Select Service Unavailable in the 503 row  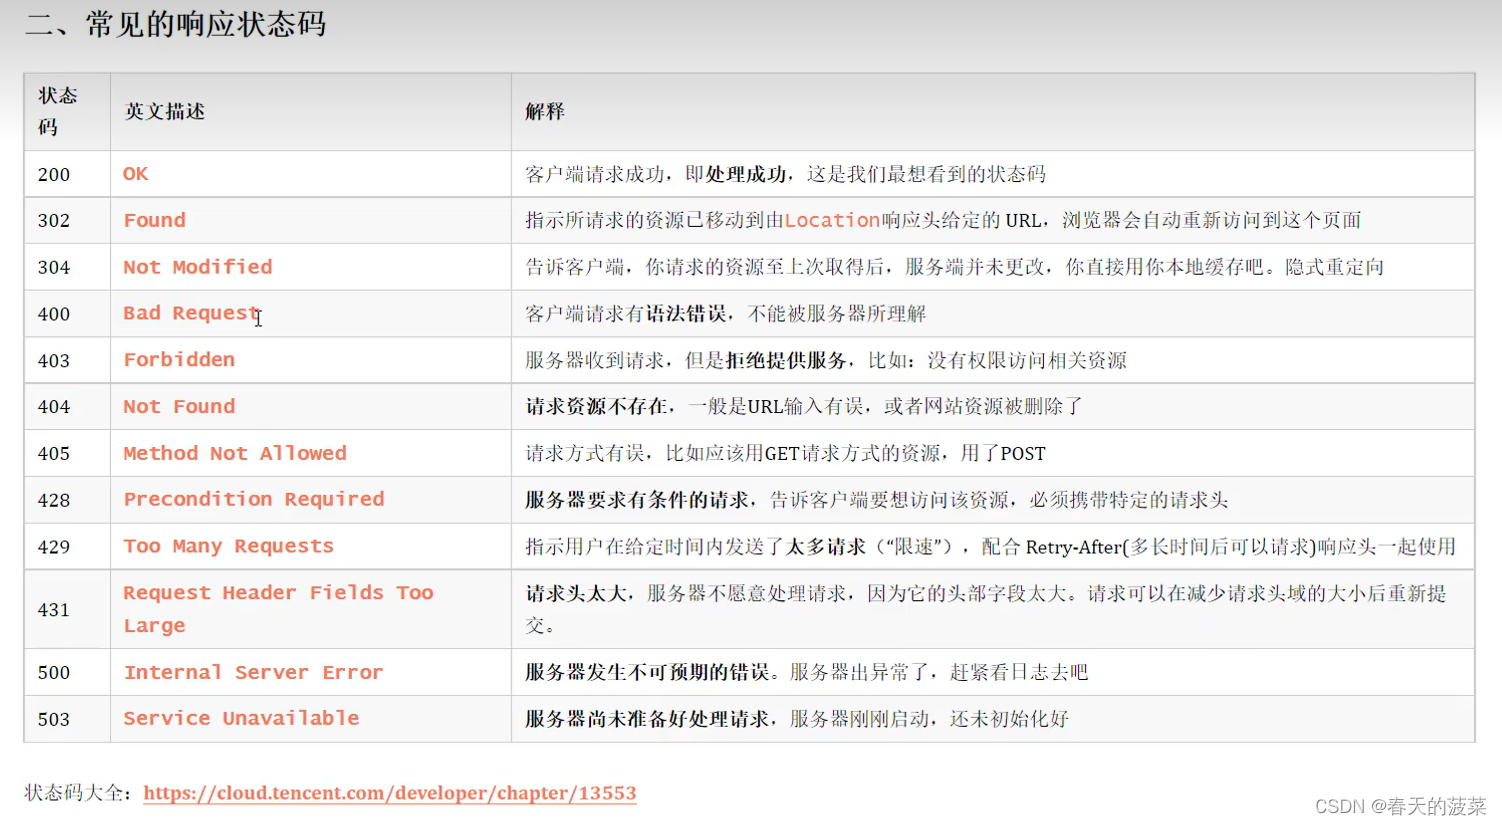click(x=240, y=718)
